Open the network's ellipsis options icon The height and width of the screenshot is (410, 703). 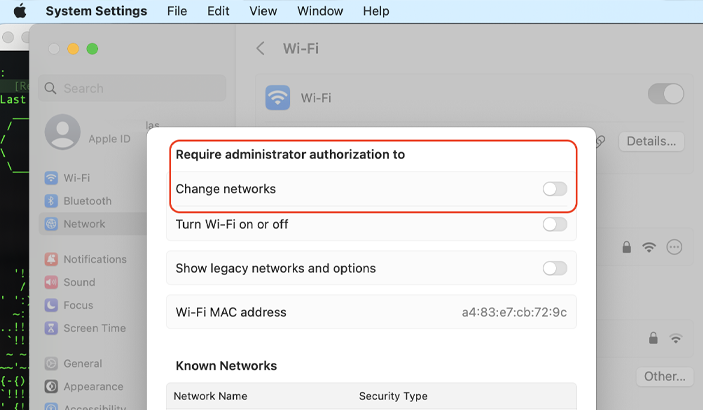coord(674,247)
